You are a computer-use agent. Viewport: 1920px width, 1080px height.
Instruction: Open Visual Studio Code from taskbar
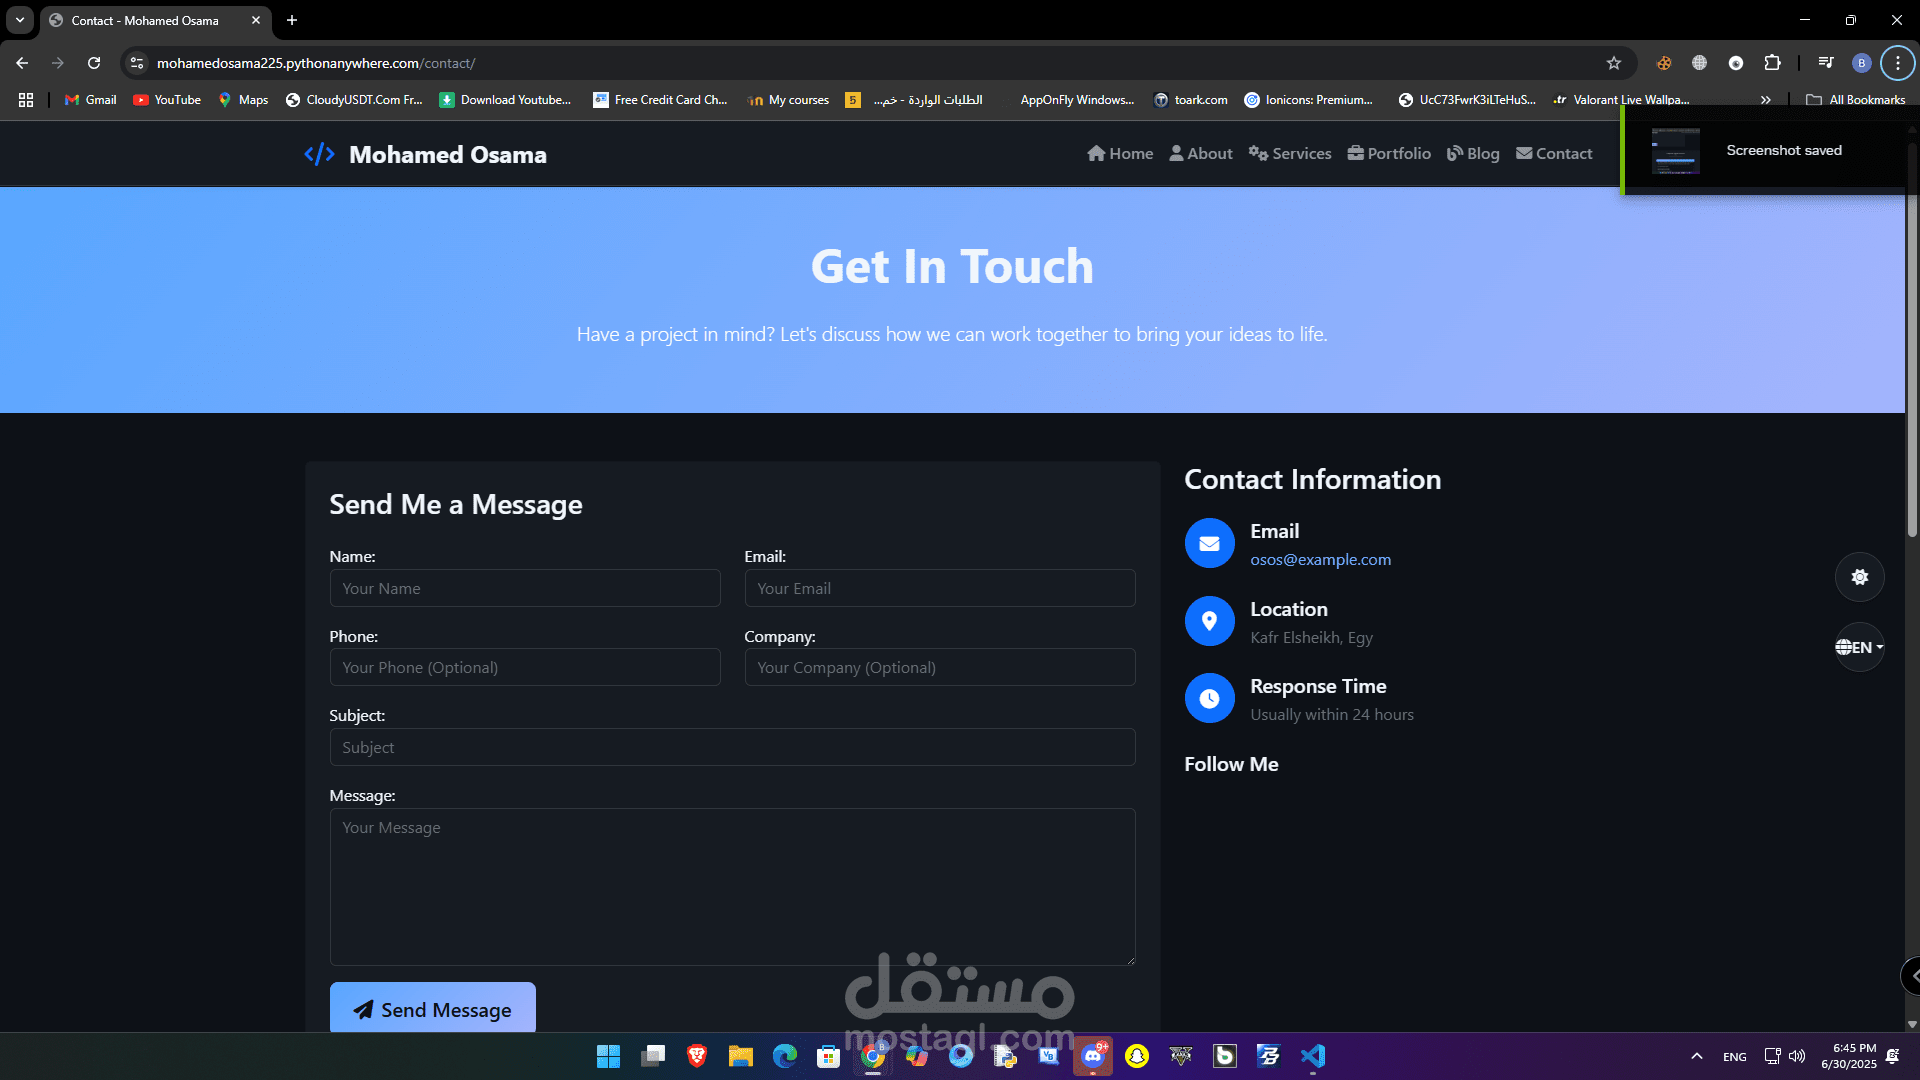(x=1312, y=1056)
